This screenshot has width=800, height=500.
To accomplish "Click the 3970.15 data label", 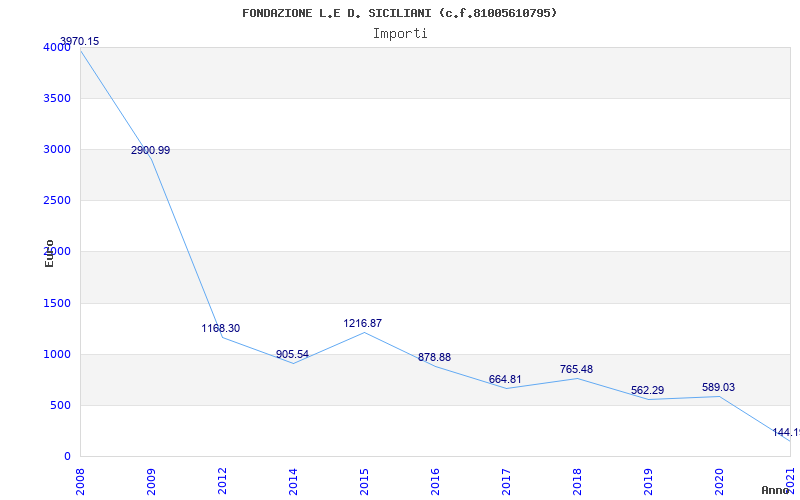I will (80, 41).
